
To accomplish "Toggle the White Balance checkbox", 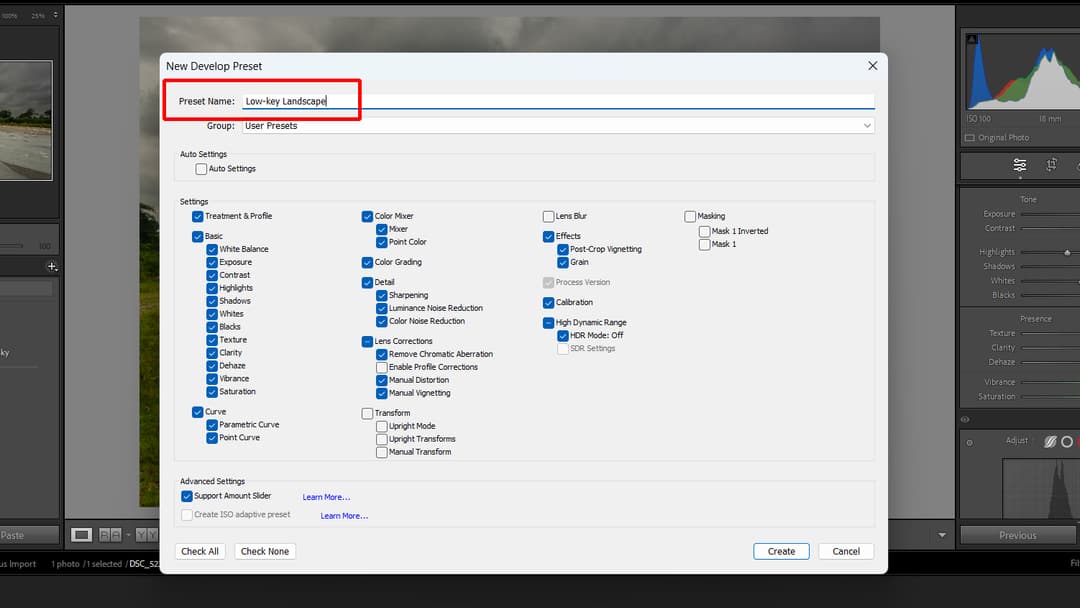I will (212, 249).
